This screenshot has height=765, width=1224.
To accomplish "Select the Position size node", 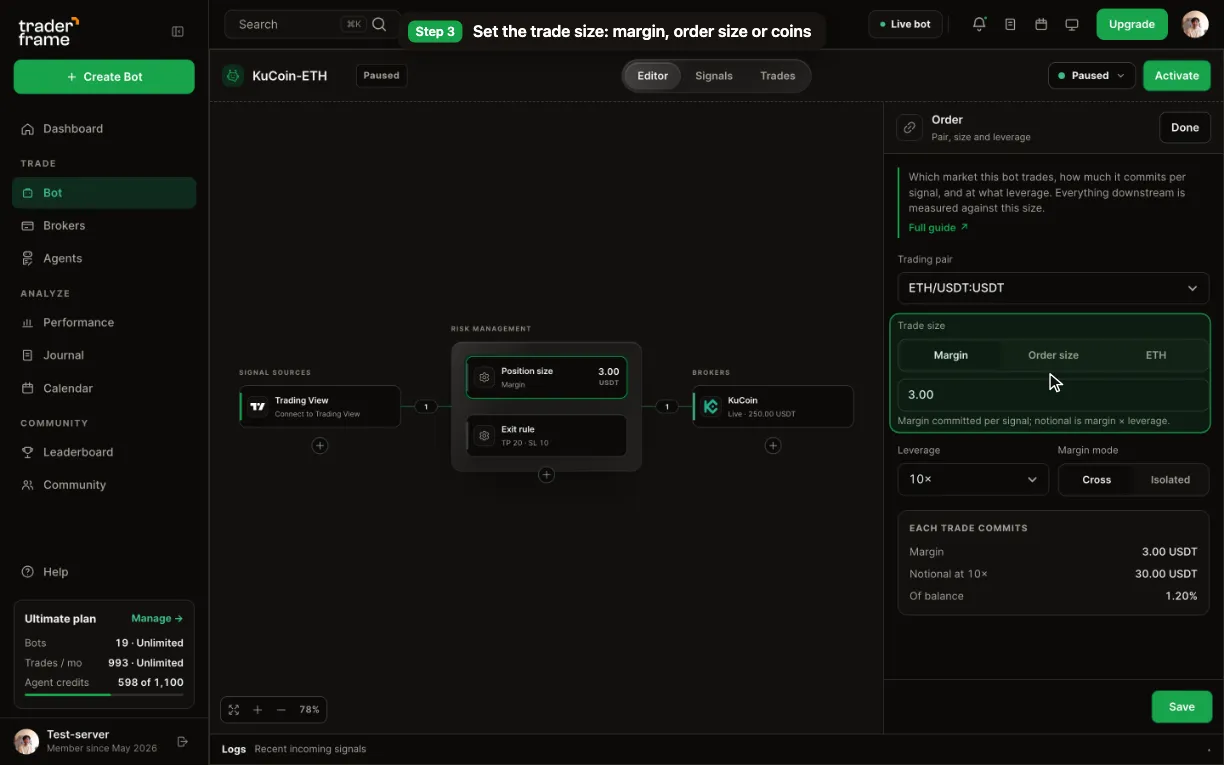I will [546, 377].
